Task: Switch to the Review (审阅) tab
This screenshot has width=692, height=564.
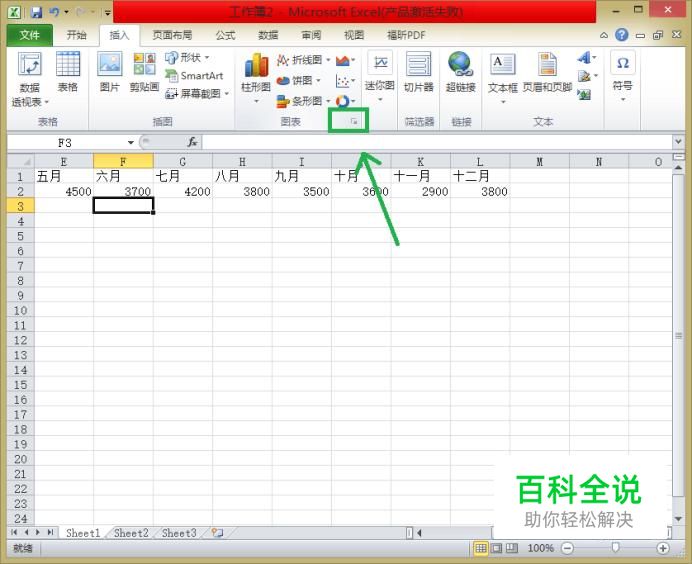Action: (311, 35)
